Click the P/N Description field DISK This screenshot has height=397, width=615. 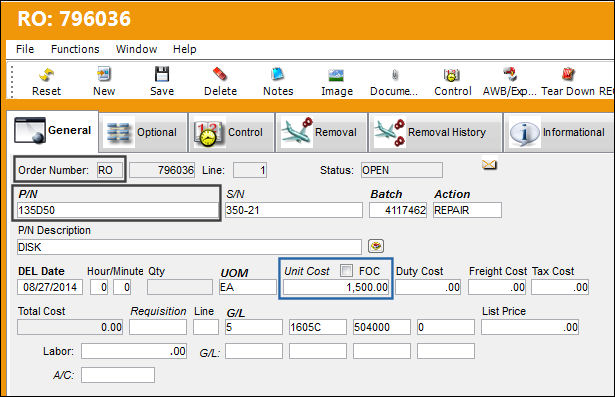coord(189,247)
